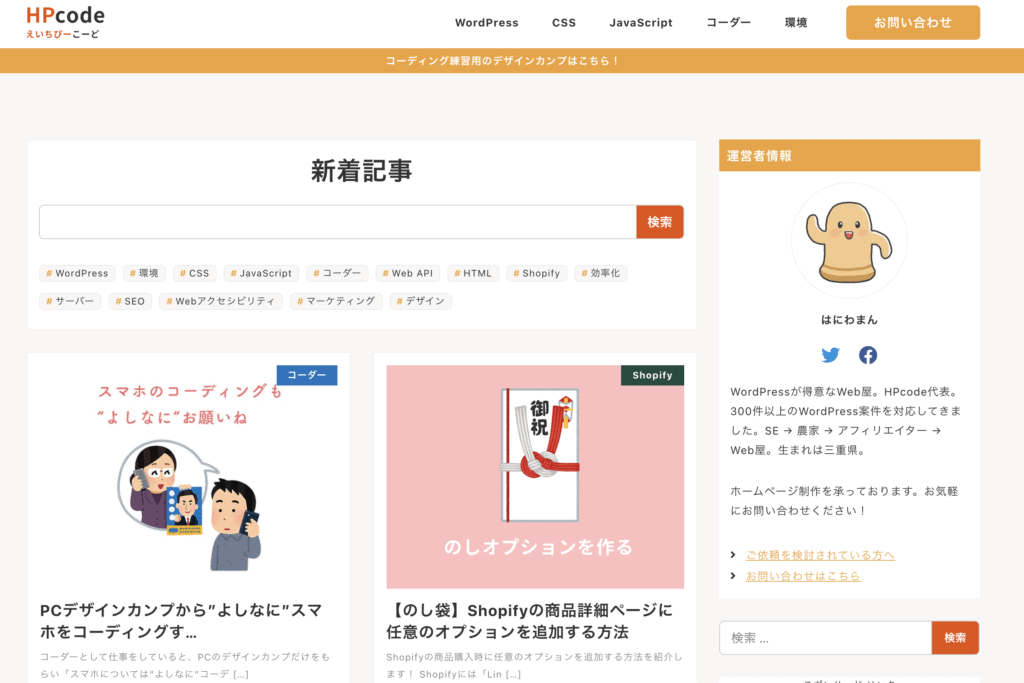The height and width of the screenshot is (683, 1024).
Task: Open the WordPress navigation menu
Action: (x=487, y=22)
